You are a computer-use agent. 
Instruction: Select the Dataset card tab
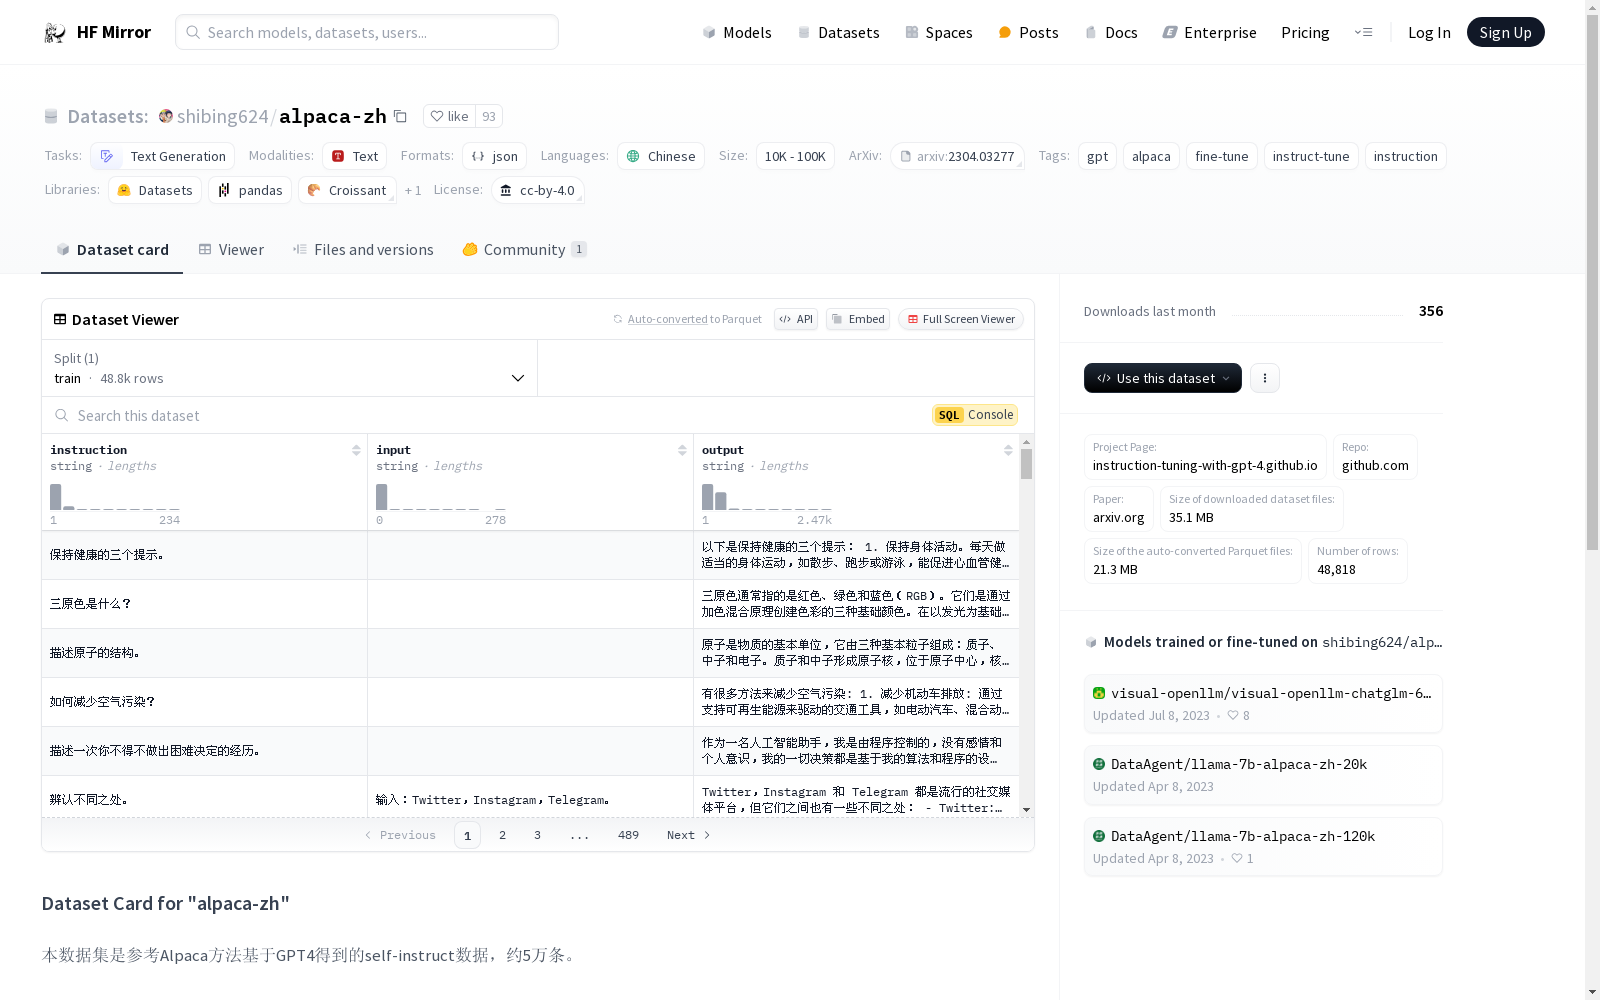tap(112, 249)
